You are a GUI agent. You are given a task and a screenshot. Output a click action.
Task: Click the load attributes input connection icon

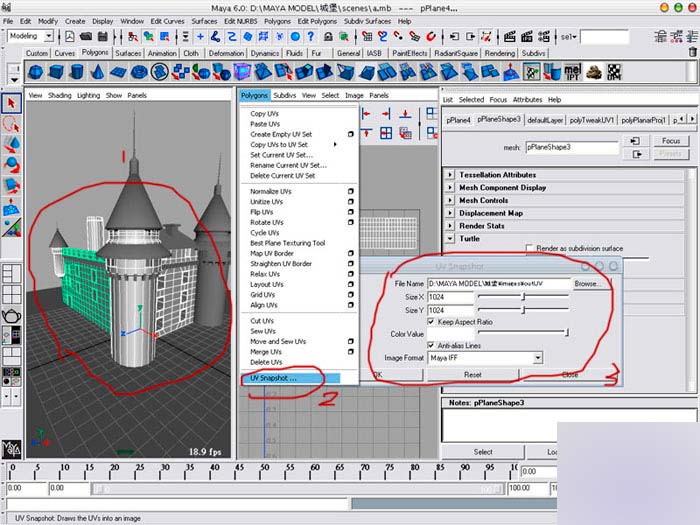[x=635, y=141]
